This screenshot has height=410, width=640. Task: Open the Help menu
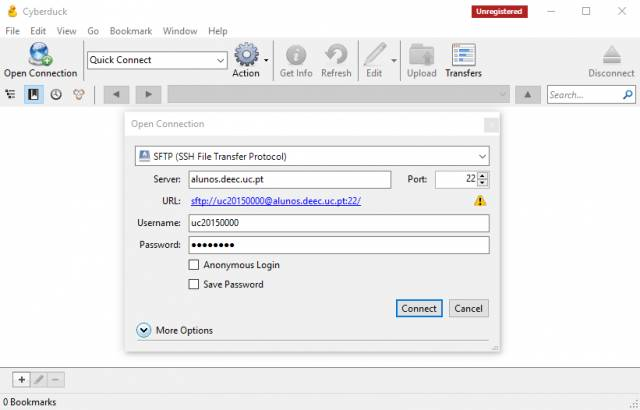pos(218,31)
